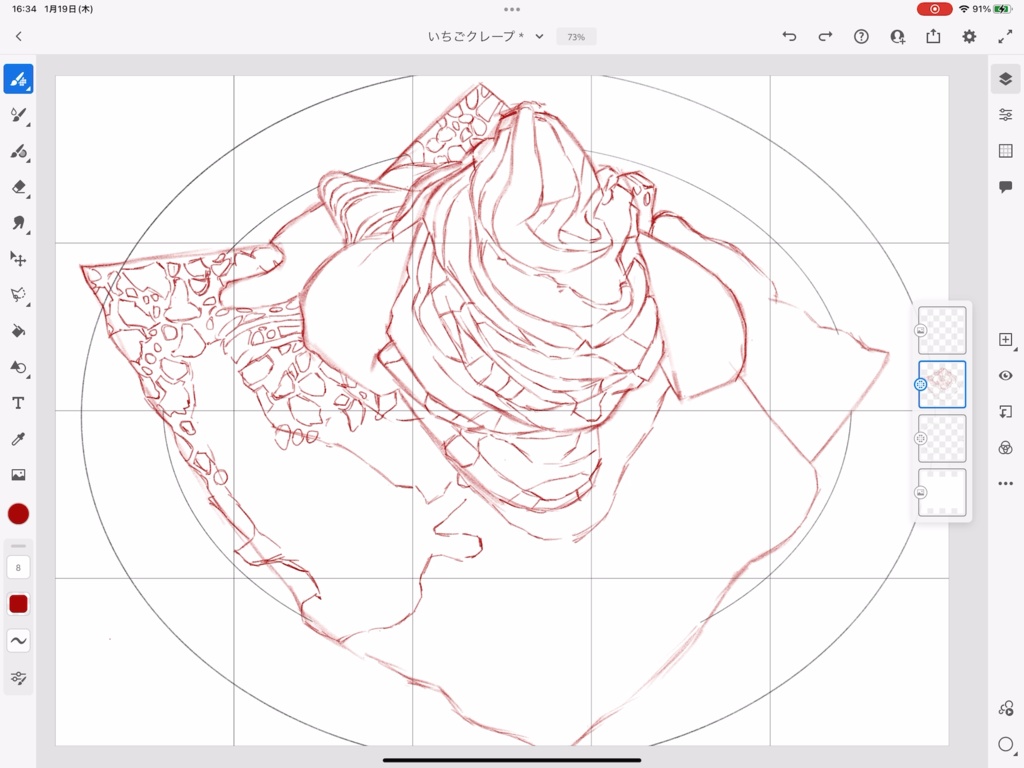Screen dimensions: 1024x768
Task: Open the place image tool
Action: [x=18, y=475]
